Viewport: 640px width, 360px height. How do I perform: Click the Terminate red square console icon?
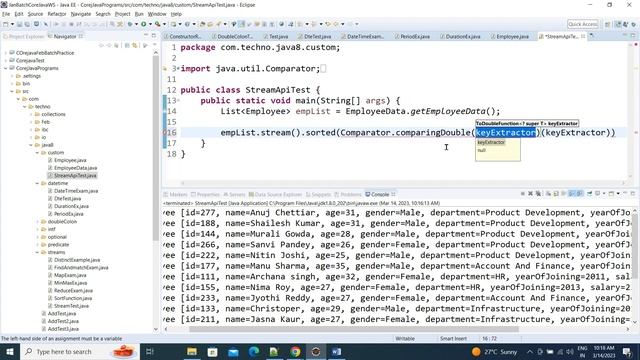click(522, 193)
